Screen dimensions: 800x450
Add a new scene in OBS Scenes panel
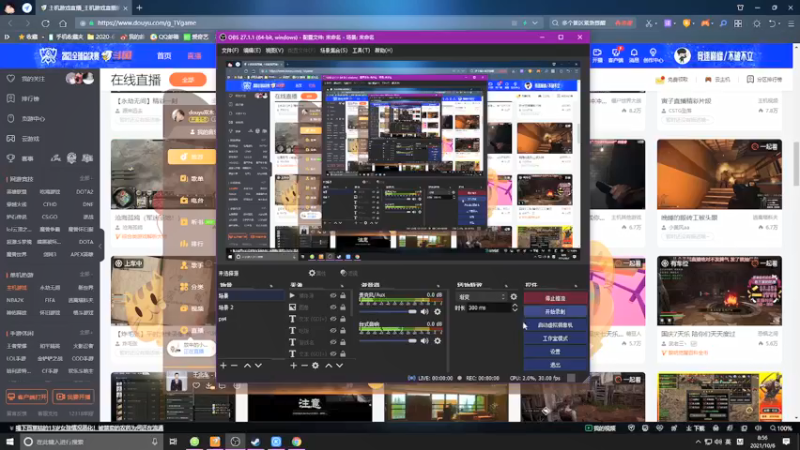tap(223, 365)
